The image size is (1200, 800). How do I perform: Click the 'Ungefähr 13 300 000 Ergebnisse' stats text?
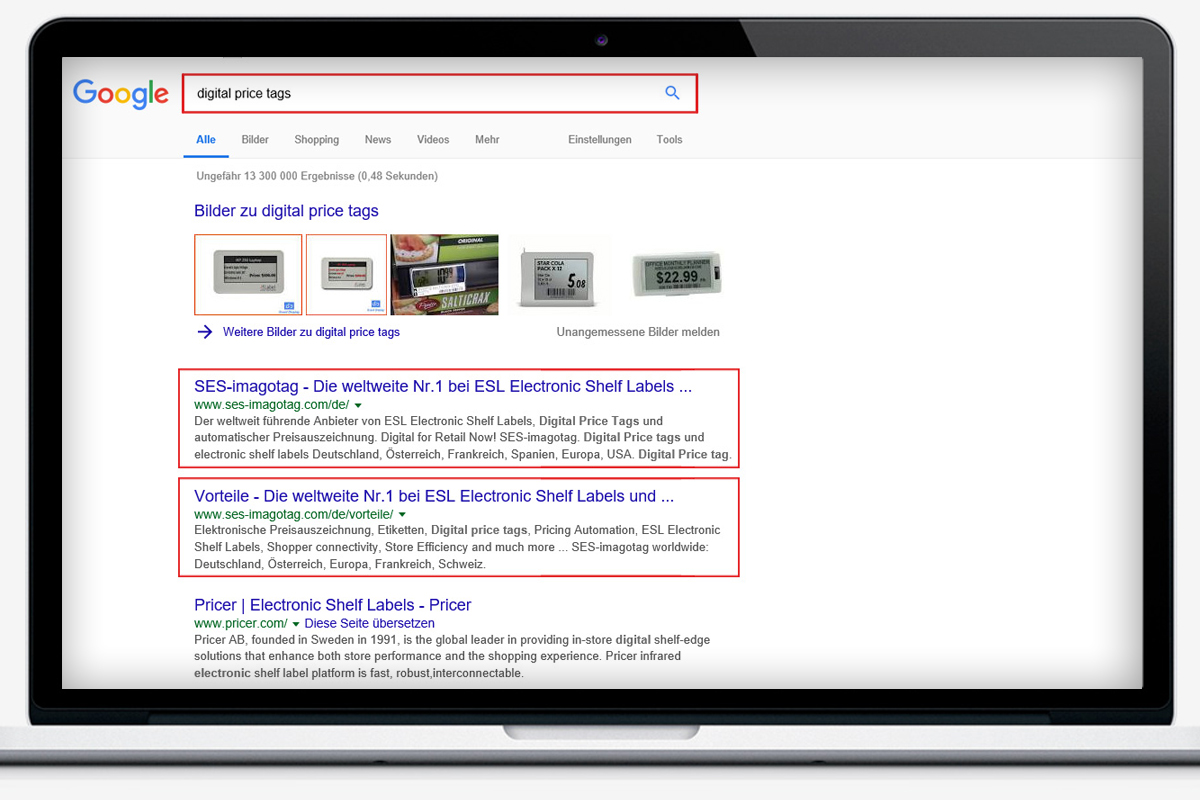[317, 176]
